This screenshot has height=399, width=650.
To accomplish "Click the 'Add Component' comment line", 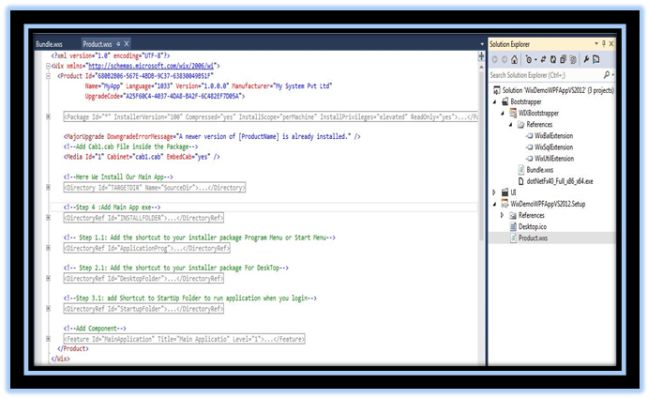I will pyautogui.click(x=95, y=329).
